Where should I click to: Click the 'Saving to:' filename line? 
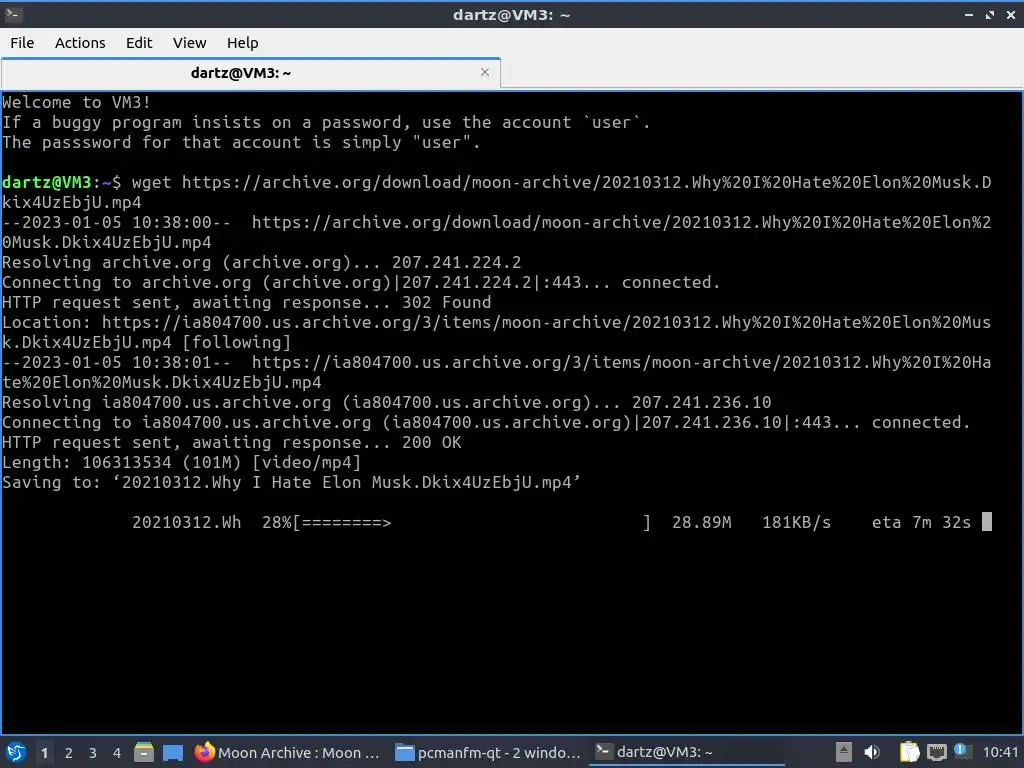coord(291,483)
